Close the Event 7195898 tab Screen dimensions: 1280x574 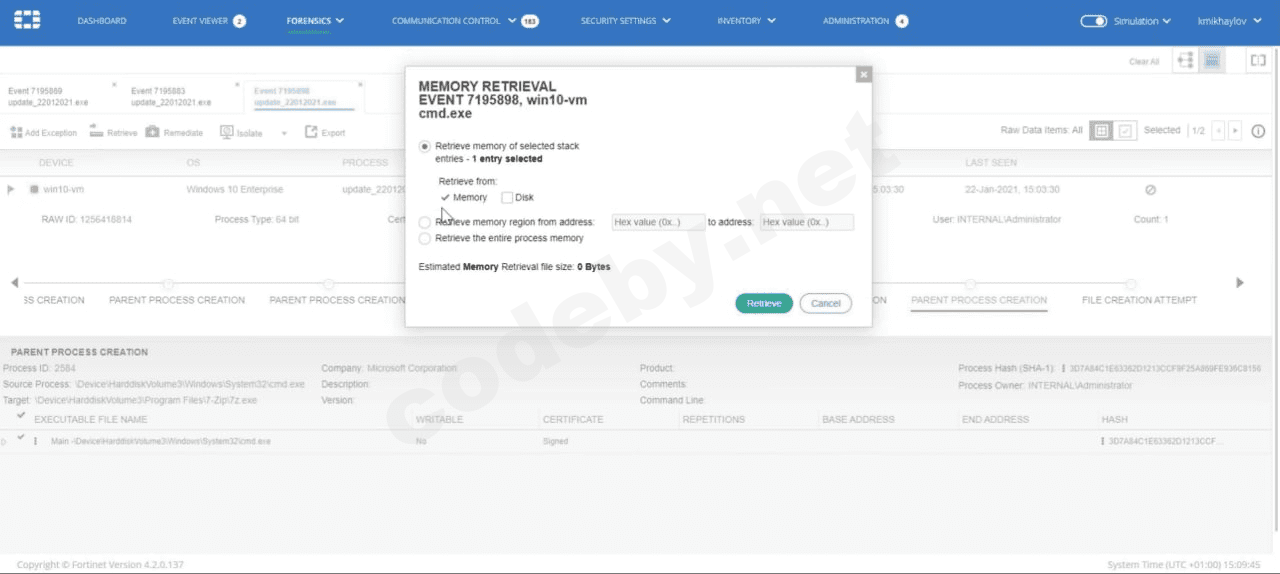pyautogui.click(x=360, y=85)
